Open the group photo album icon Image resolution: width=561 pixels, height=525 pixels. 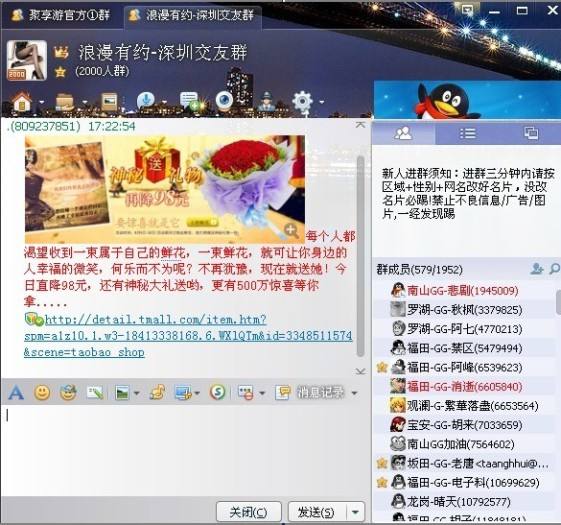[109, 102]
